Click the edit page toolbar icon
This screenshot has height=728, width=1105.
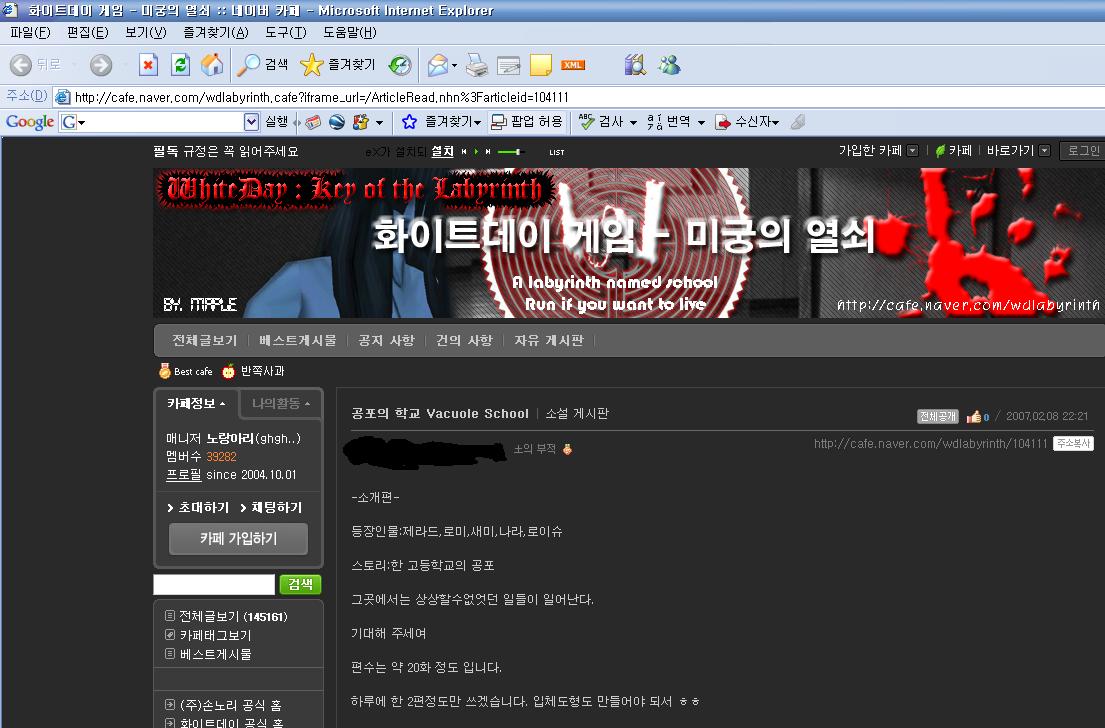[x=508, y=65]
